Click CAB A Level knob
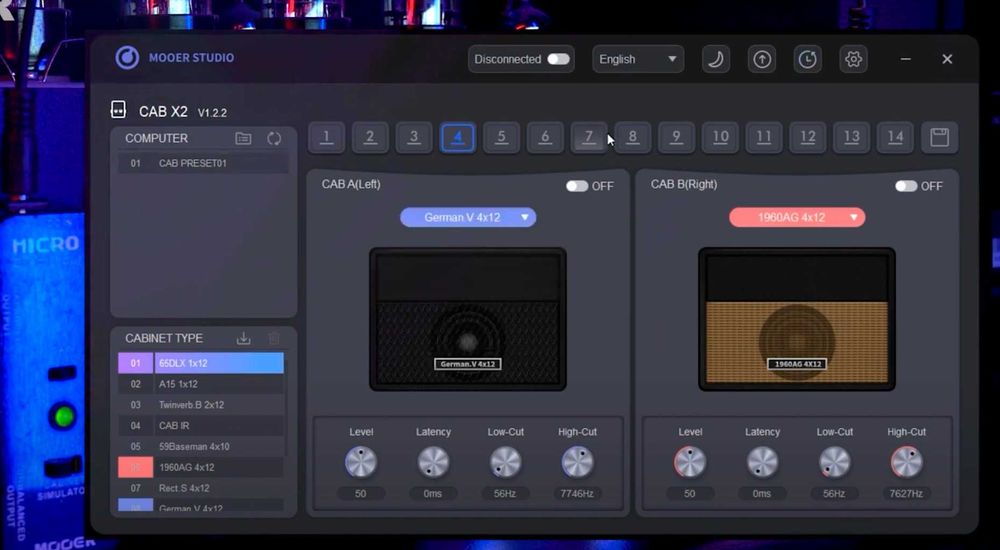Viewport: 1000px width, 550px height. tap(361, 463)
